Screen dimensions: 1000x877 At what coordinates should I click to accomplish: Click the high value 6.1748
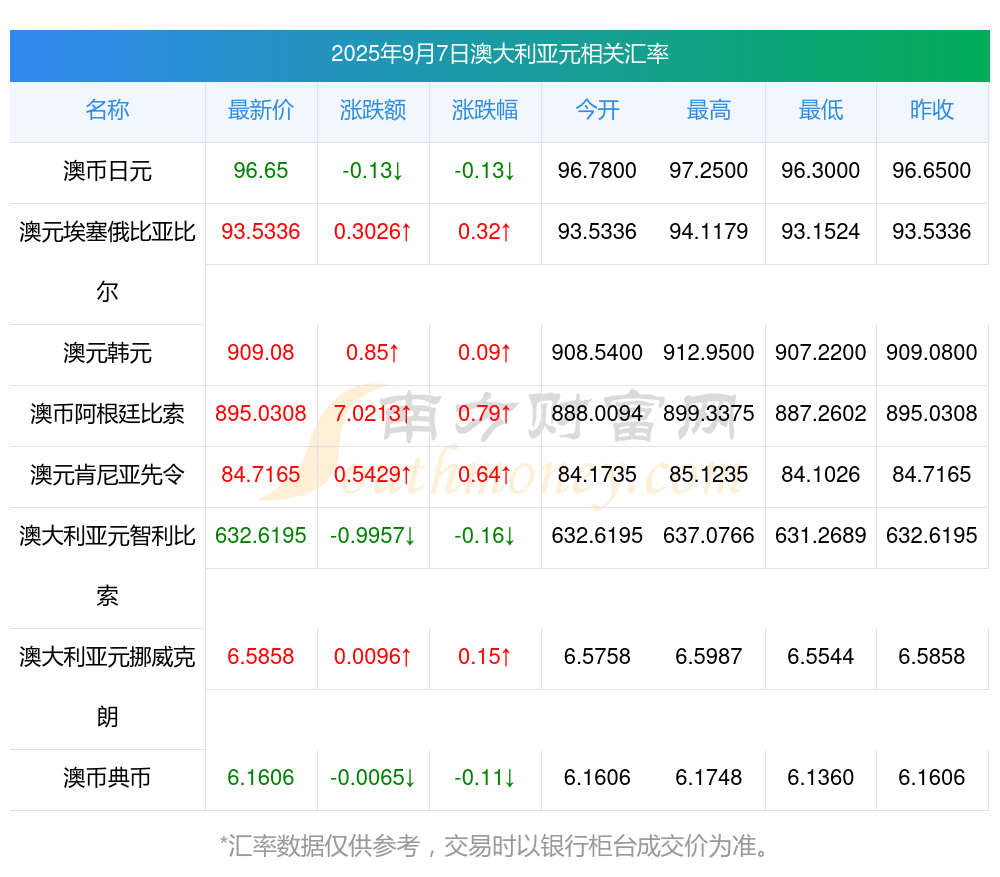pos(709,778)
